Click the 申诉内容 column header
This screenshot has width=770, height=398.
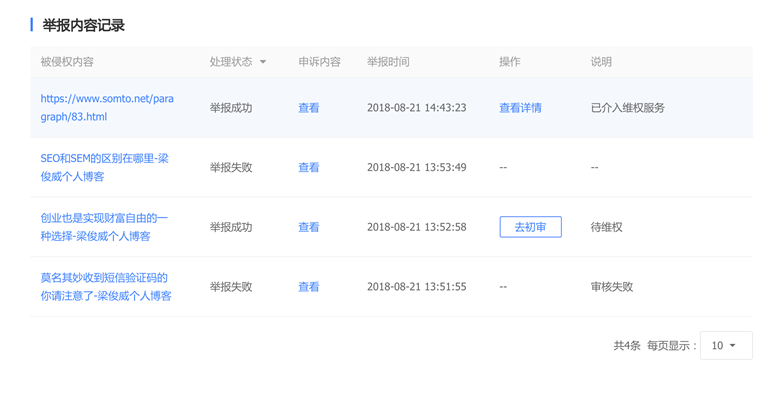tap(319, 62)
